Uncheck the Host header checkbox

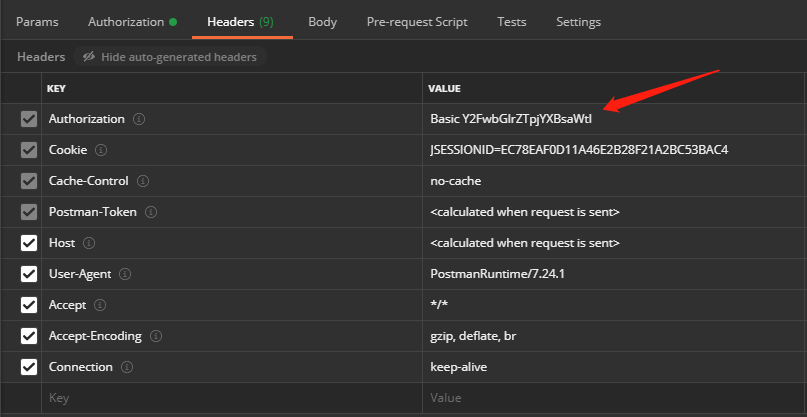(x=29, y=243)
